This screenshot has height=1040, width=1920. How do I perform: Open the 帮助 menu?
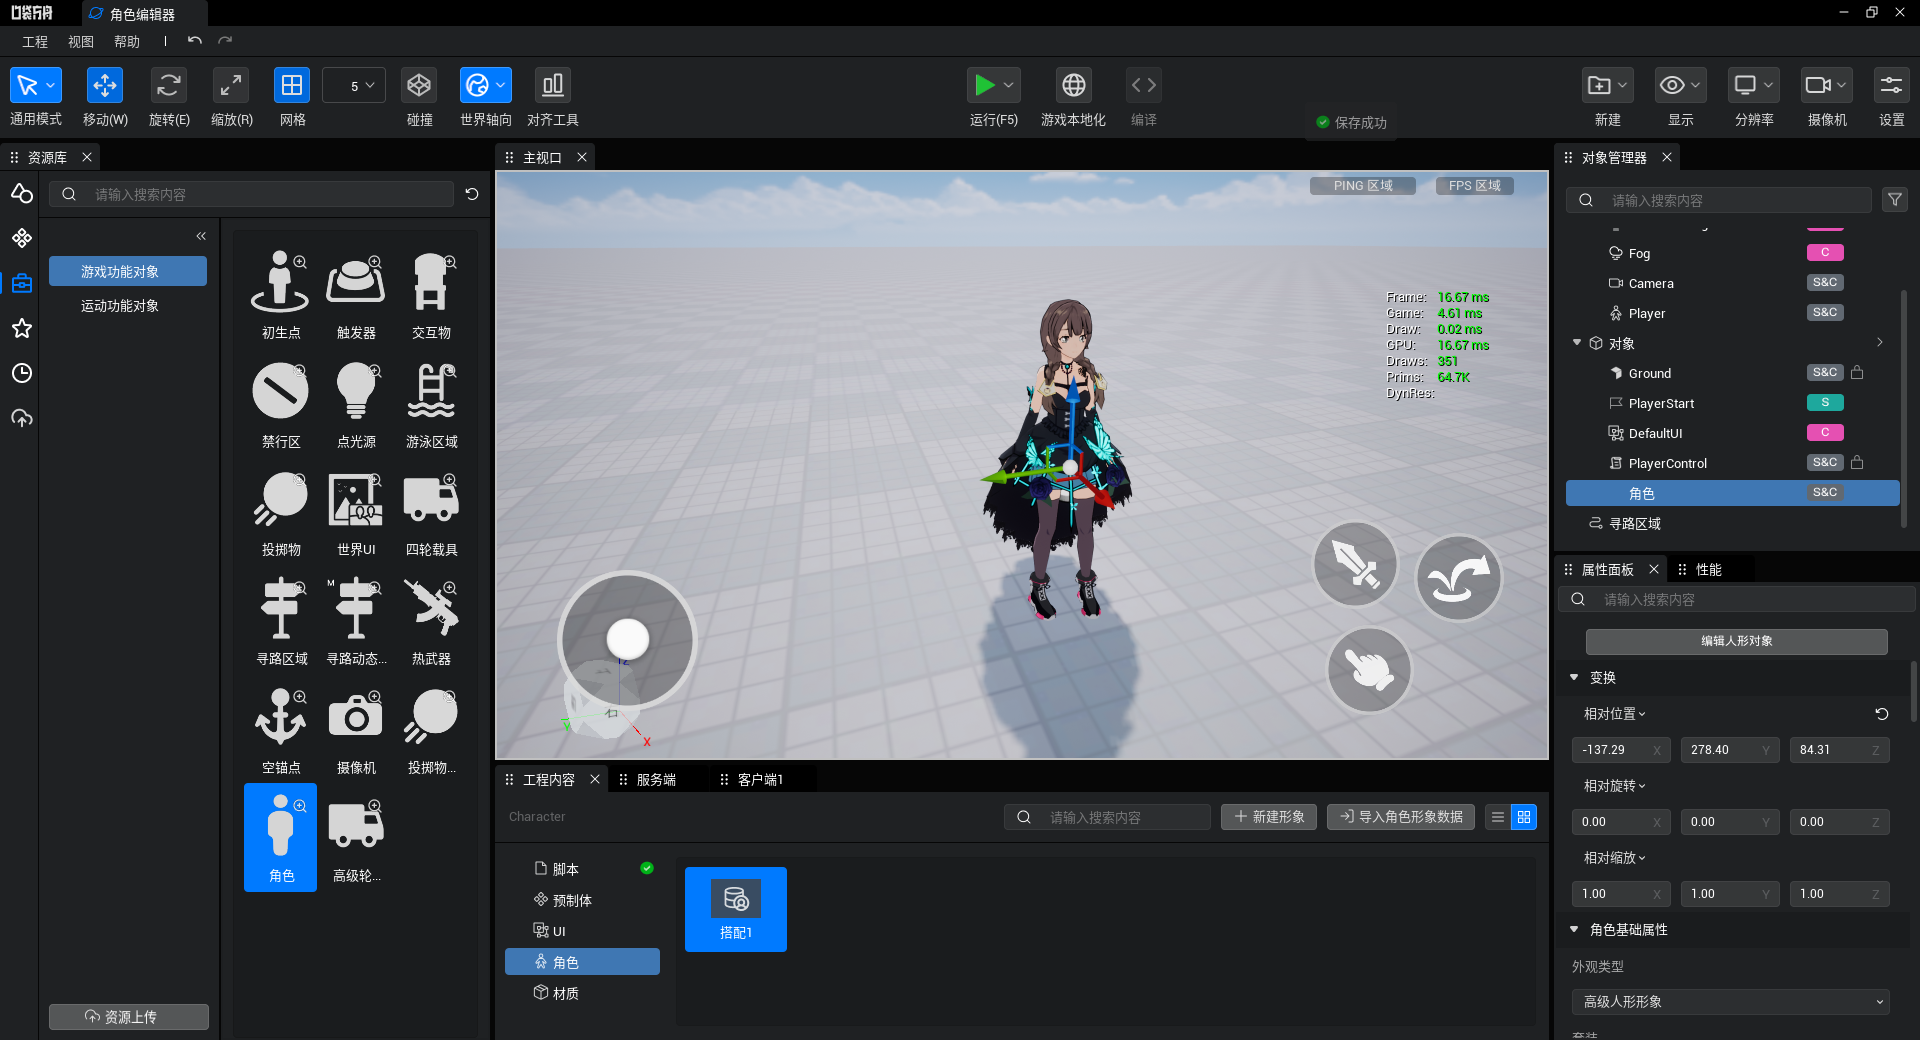(127, 42)
